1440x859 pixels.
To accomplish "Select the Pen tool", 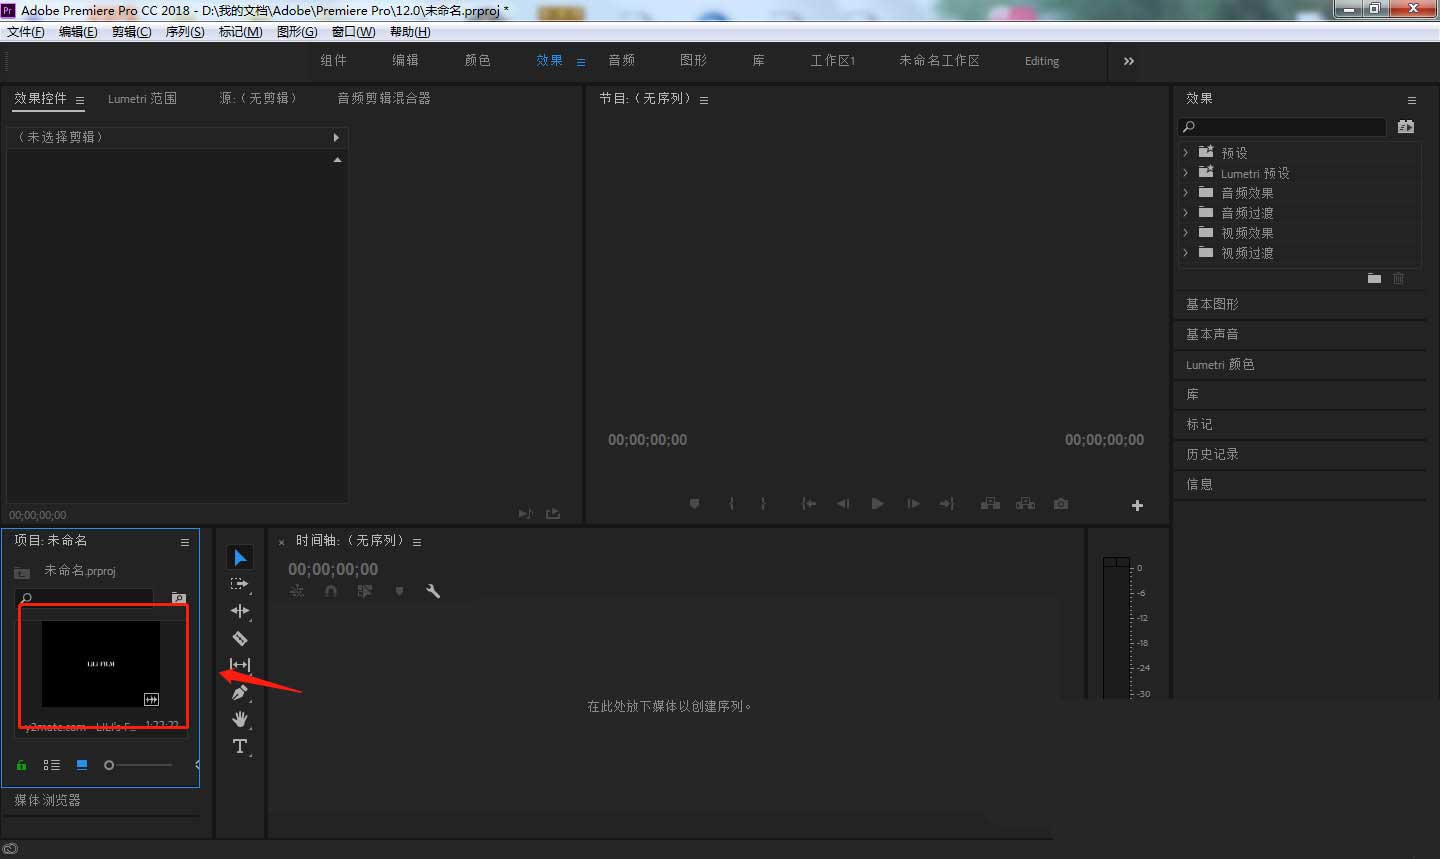I will pos(240,691).
